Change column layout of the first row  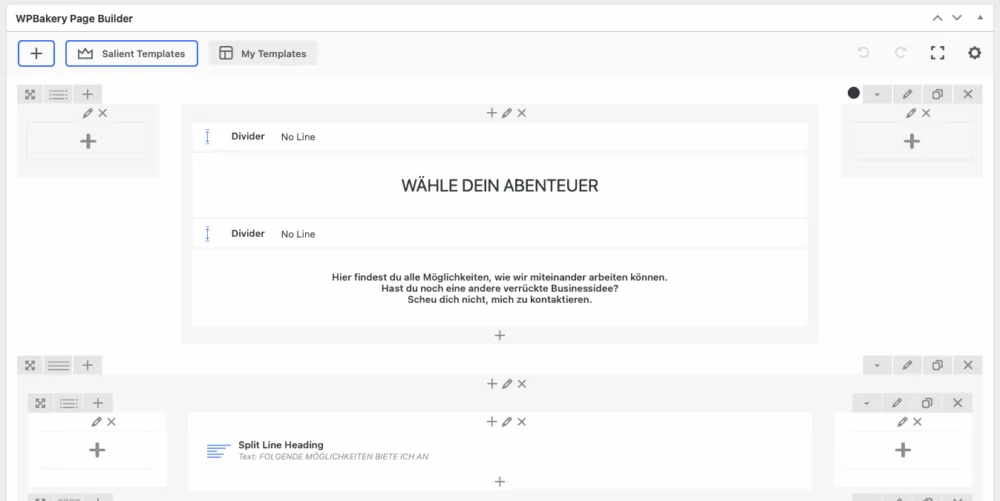59,95
